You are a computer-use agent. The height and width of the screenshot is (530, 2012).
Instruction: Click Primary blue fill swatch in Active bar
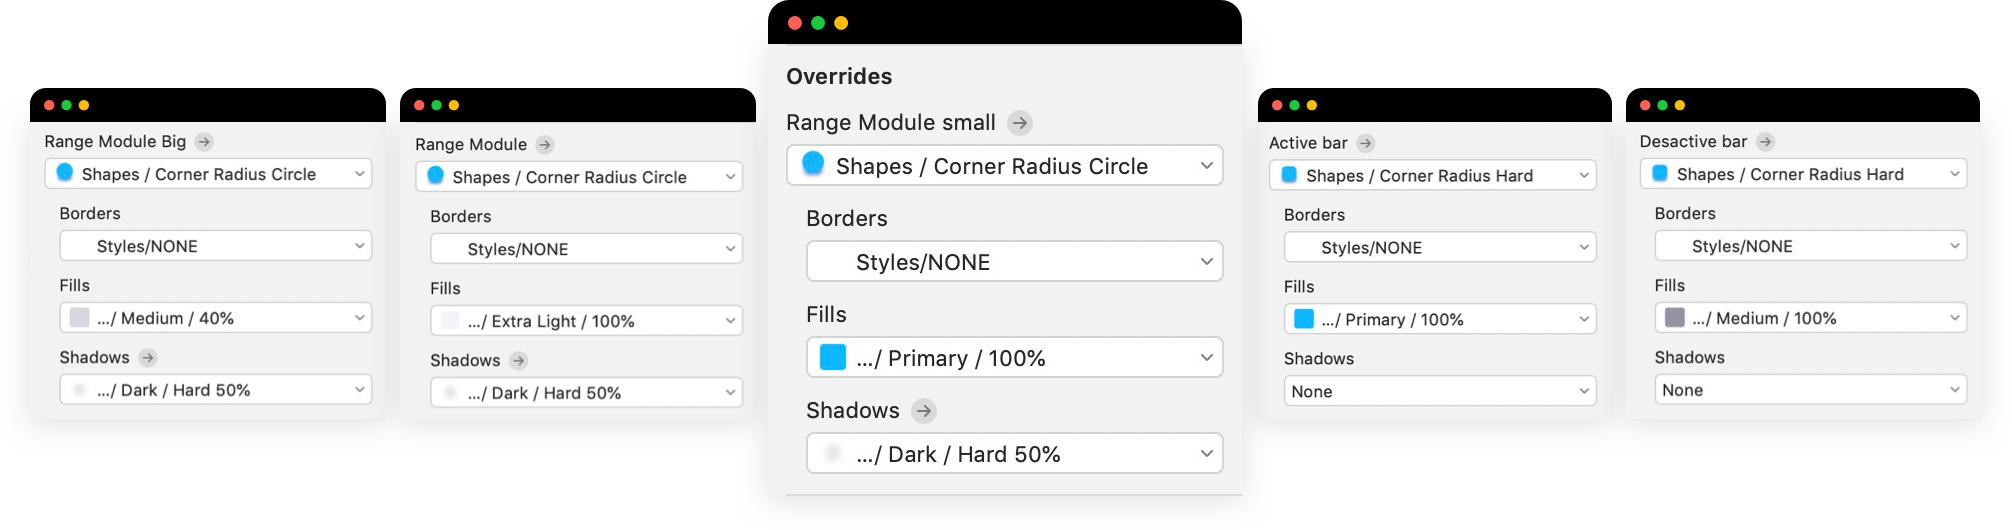tap(1304, 319)
